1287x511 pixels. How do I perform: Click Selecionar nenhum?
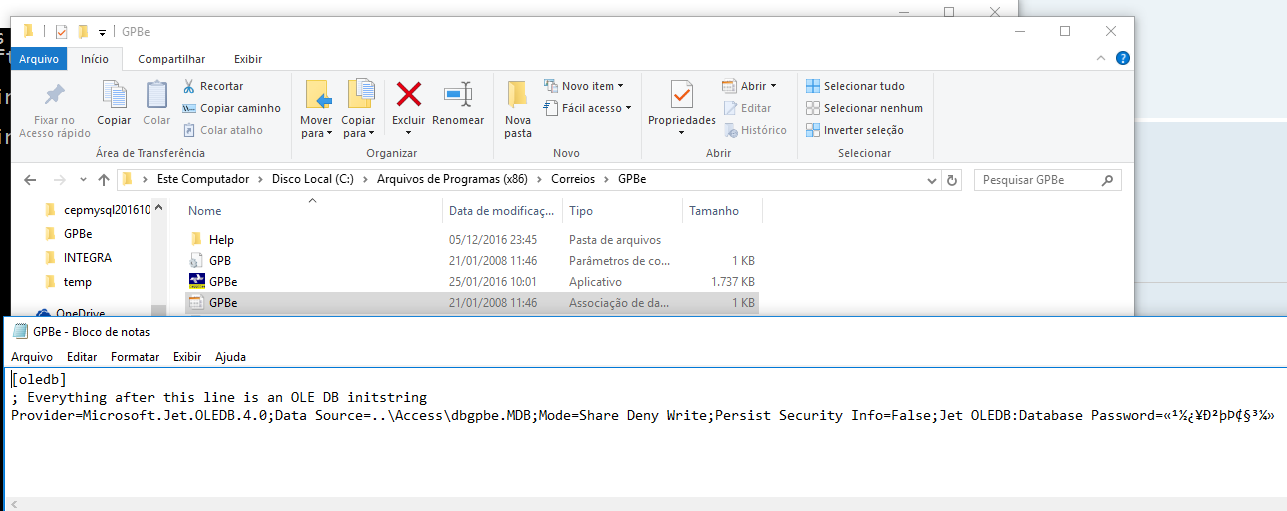(864, 108)
